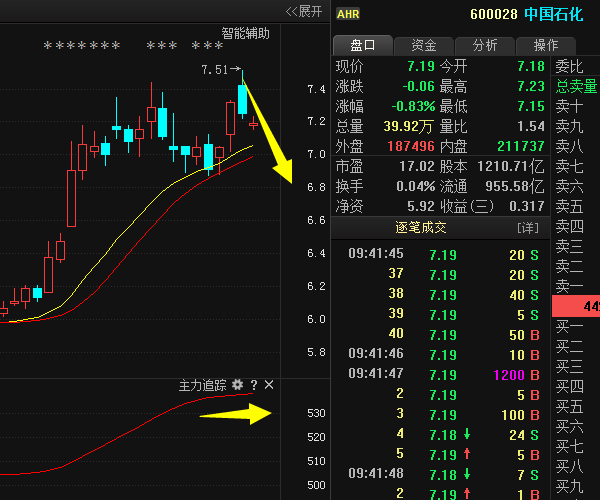Screen dimensions: 600x500
Task: Select the 卖十 order row
Action: tap(576, 106)
